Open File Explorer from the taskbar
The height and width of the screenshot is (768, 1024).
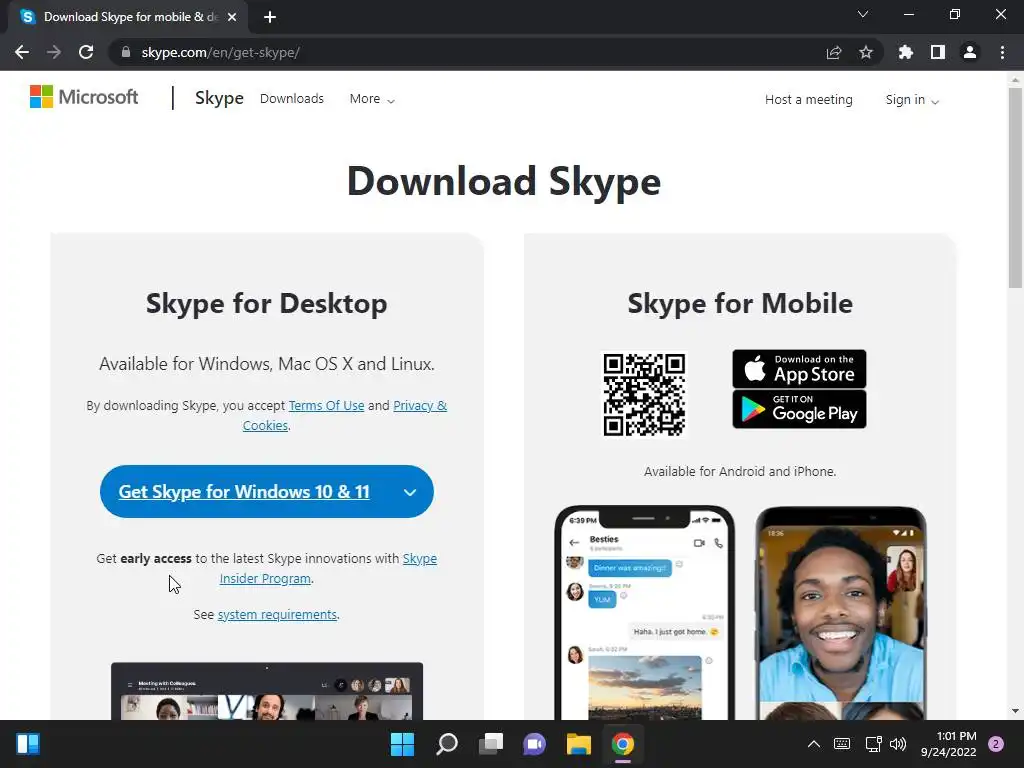click(x=579, y=744)
